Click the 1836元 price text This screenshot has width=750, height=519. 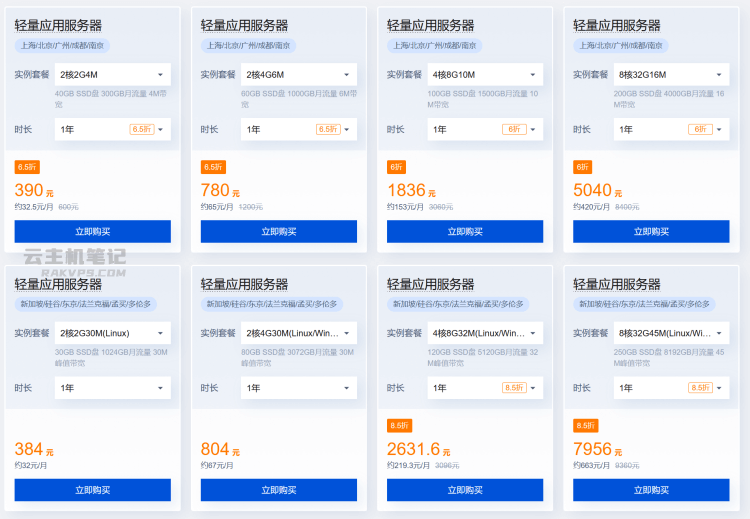411,190
